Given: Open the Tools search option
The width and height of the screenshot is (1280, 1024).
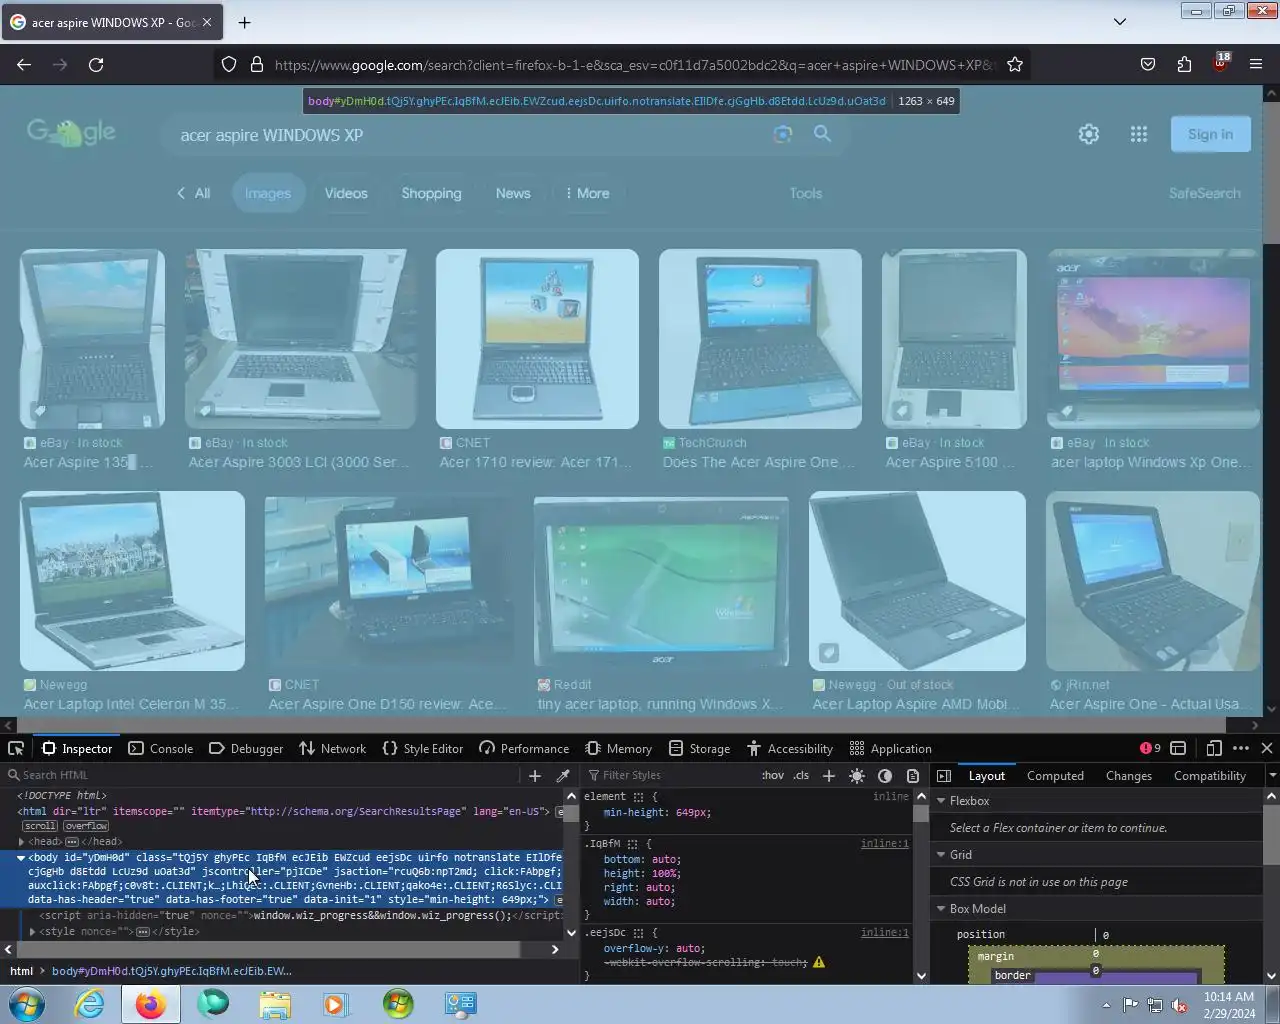Looking at the screenshot, I should [805, 193].
